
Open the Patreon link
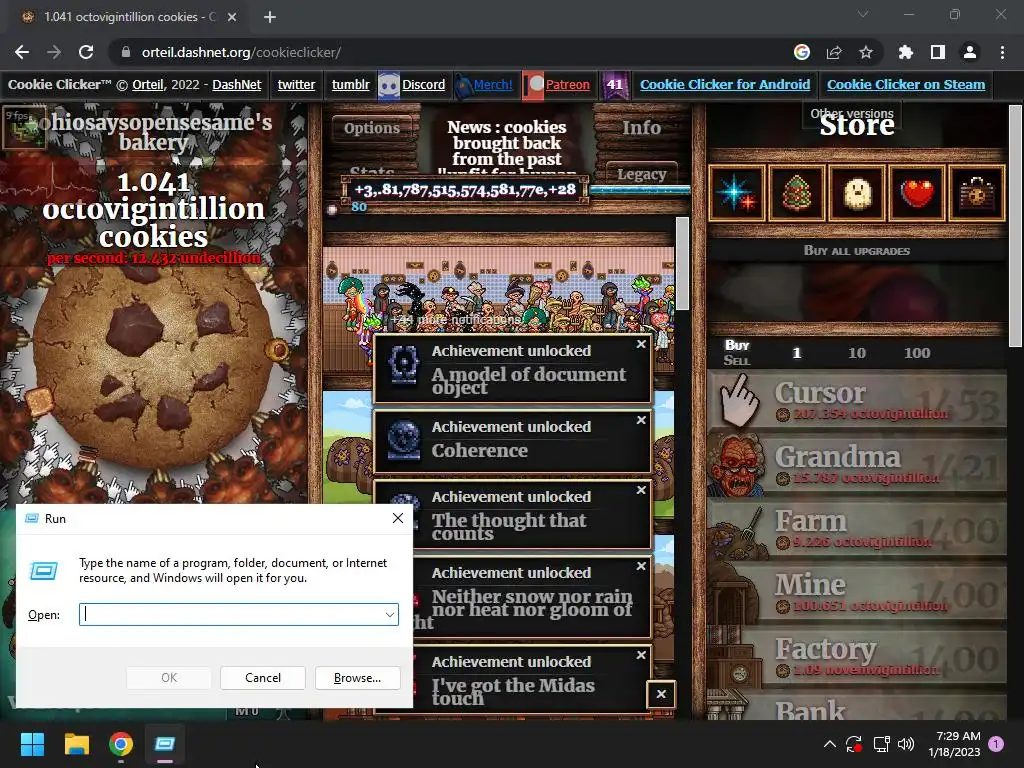pos(568,84)
